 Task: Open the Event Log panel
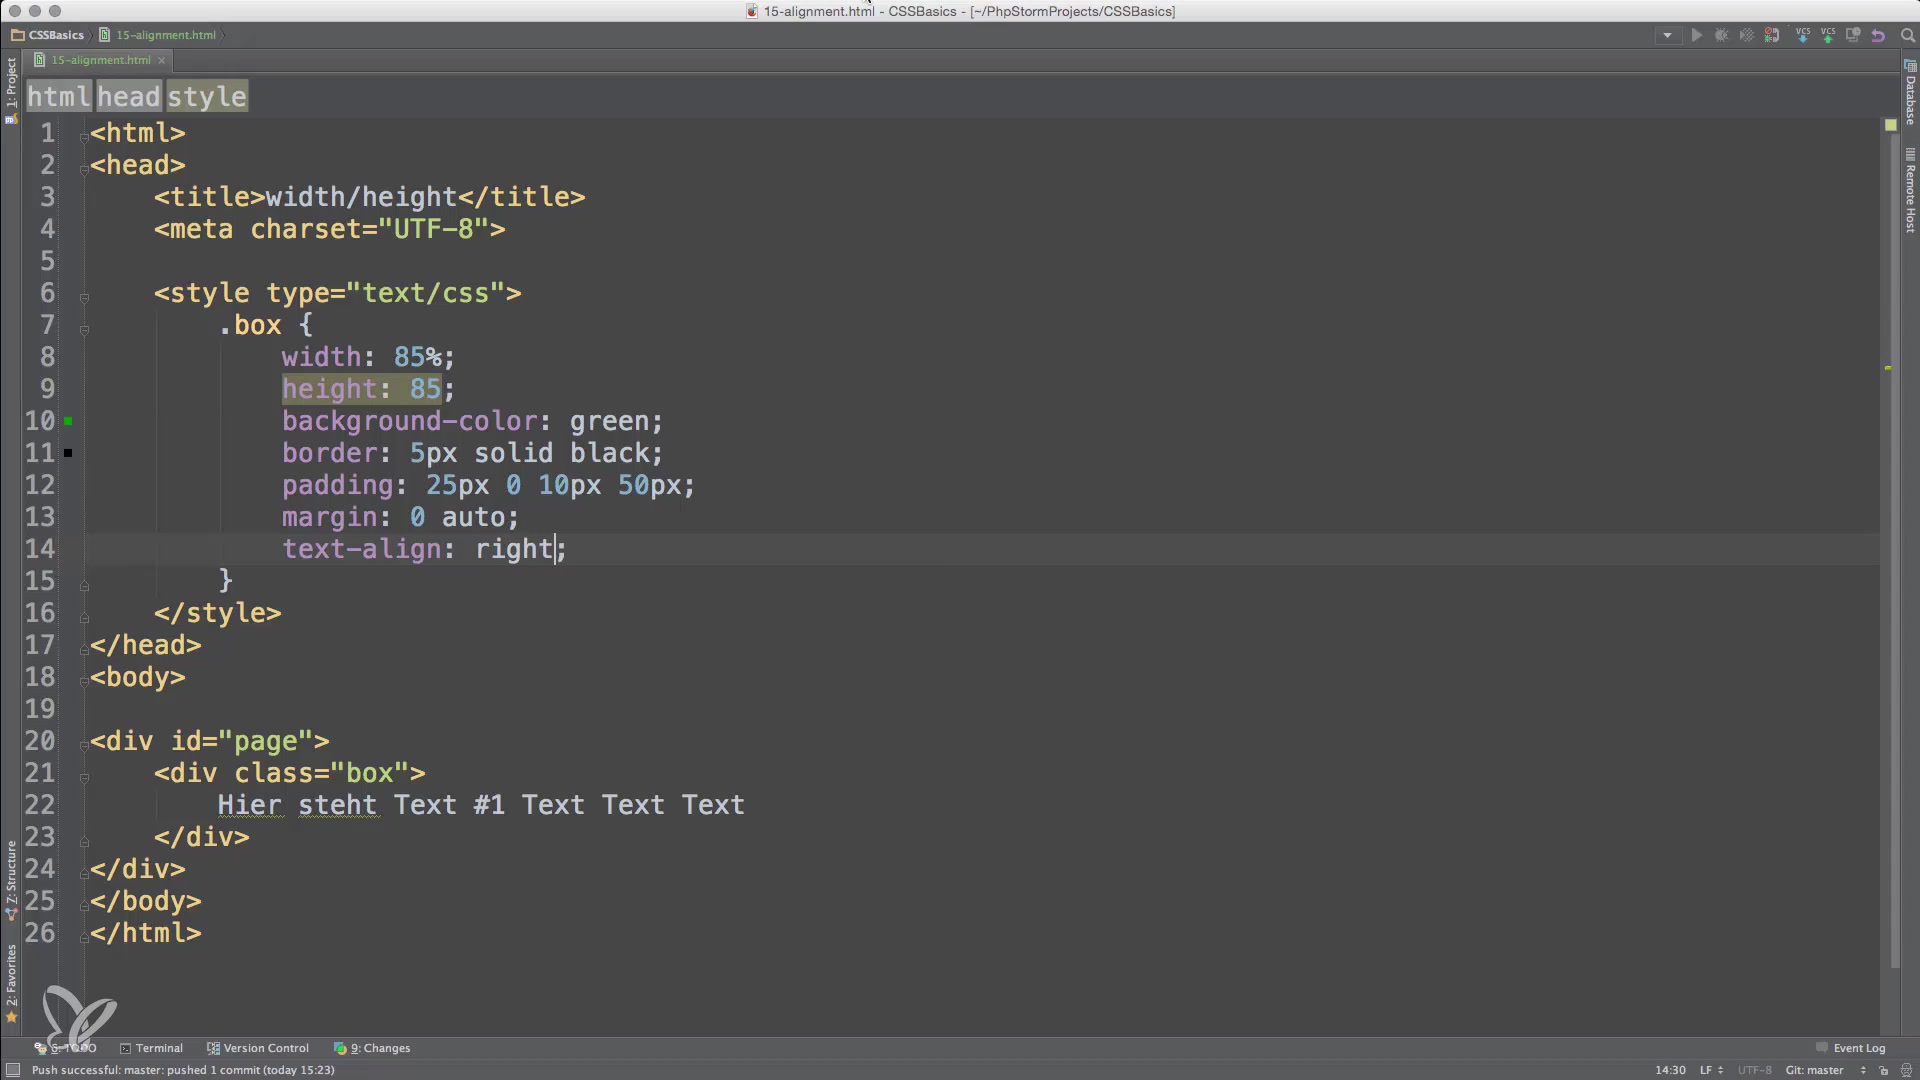point(1851,1048)
